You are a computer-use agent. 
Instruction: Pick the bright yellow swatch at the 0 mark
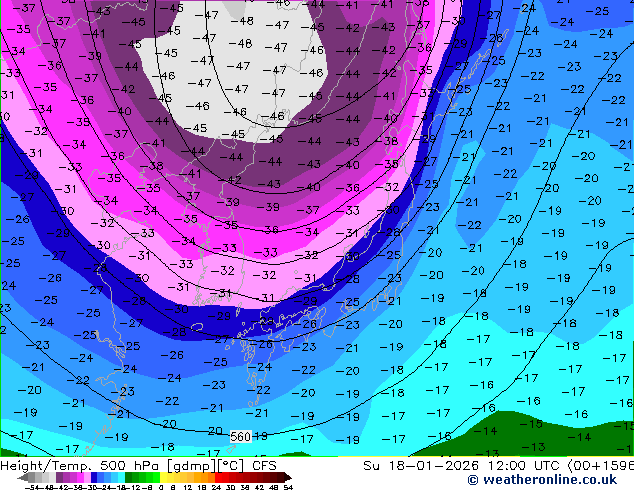[163, 477]
